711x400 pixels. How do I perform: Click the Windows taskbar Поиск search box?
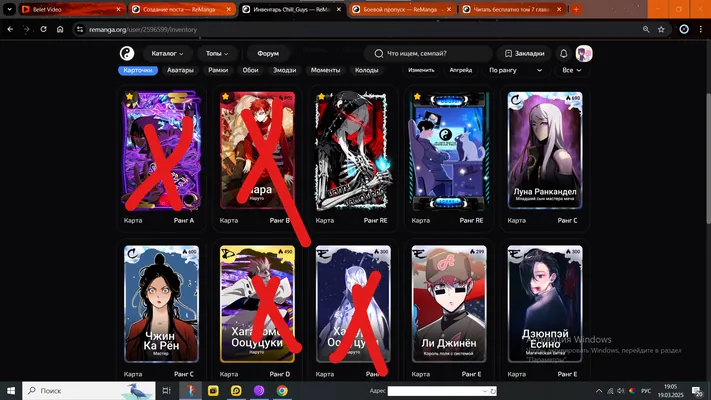coord(89,390)
